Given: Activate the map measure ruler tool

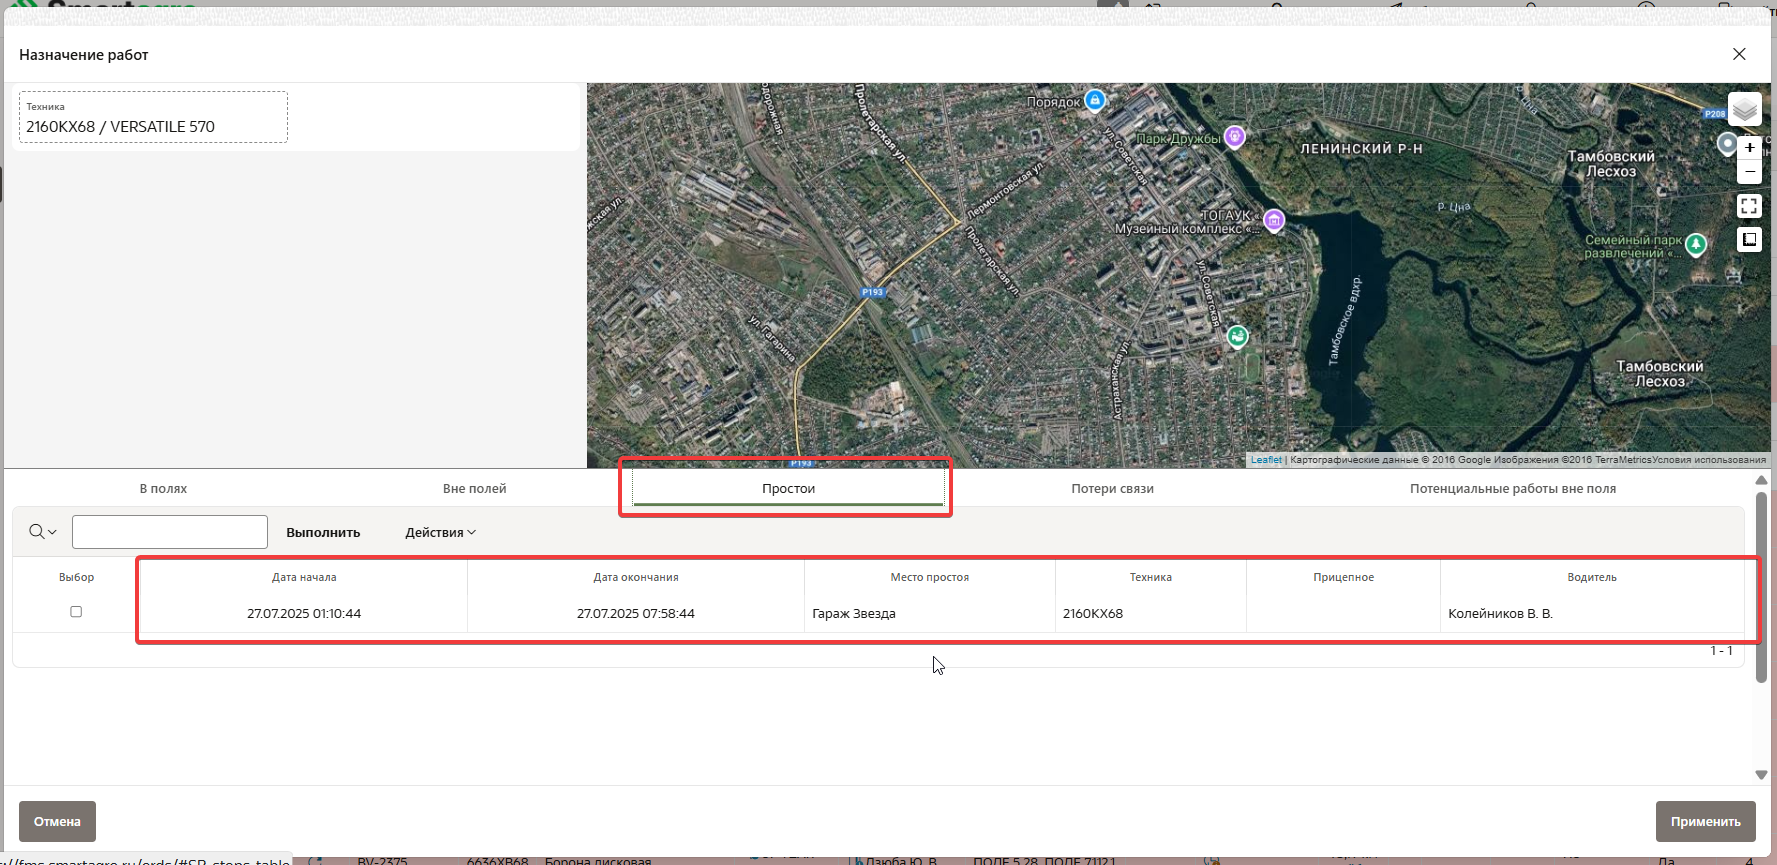Looking at the screenshot, I should tap(1749, 239).
